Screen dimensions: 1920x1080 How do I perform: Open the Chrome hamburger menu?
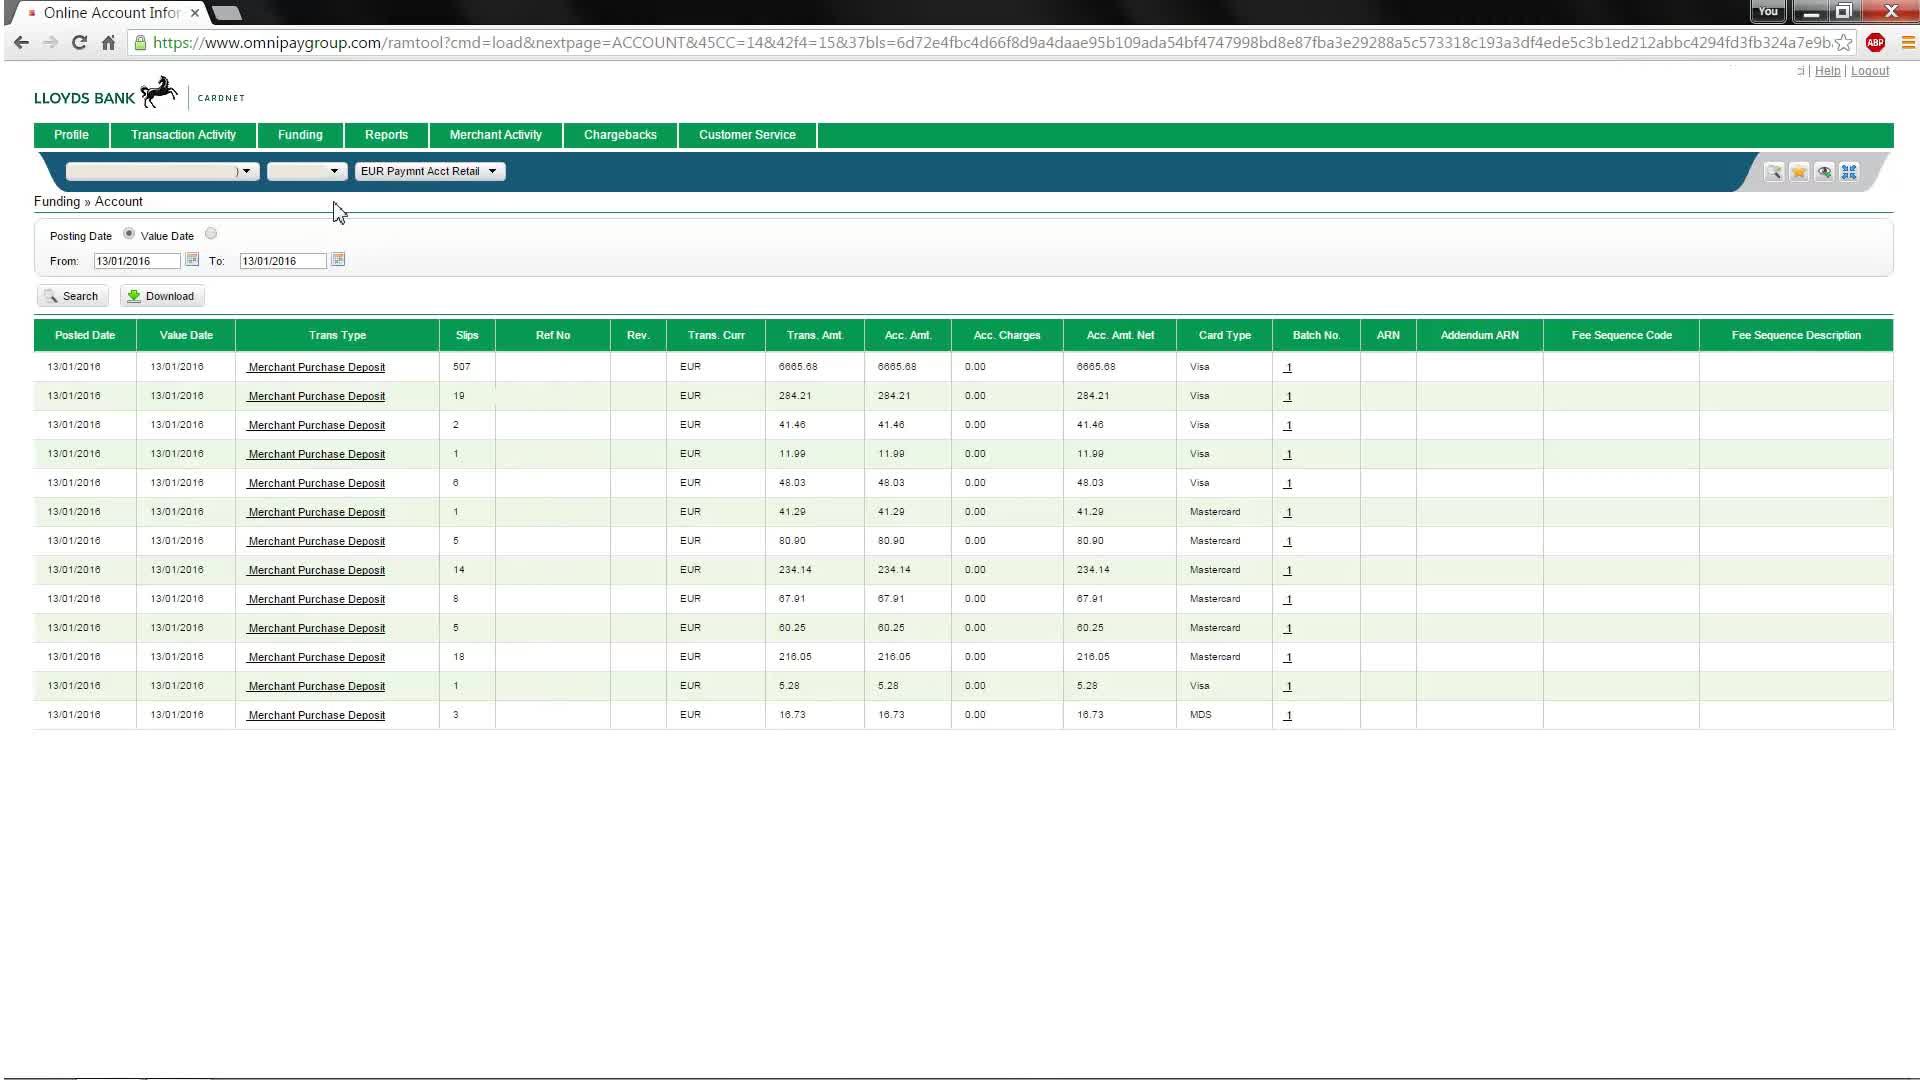pyautogui.click(x=1907, y=43)
